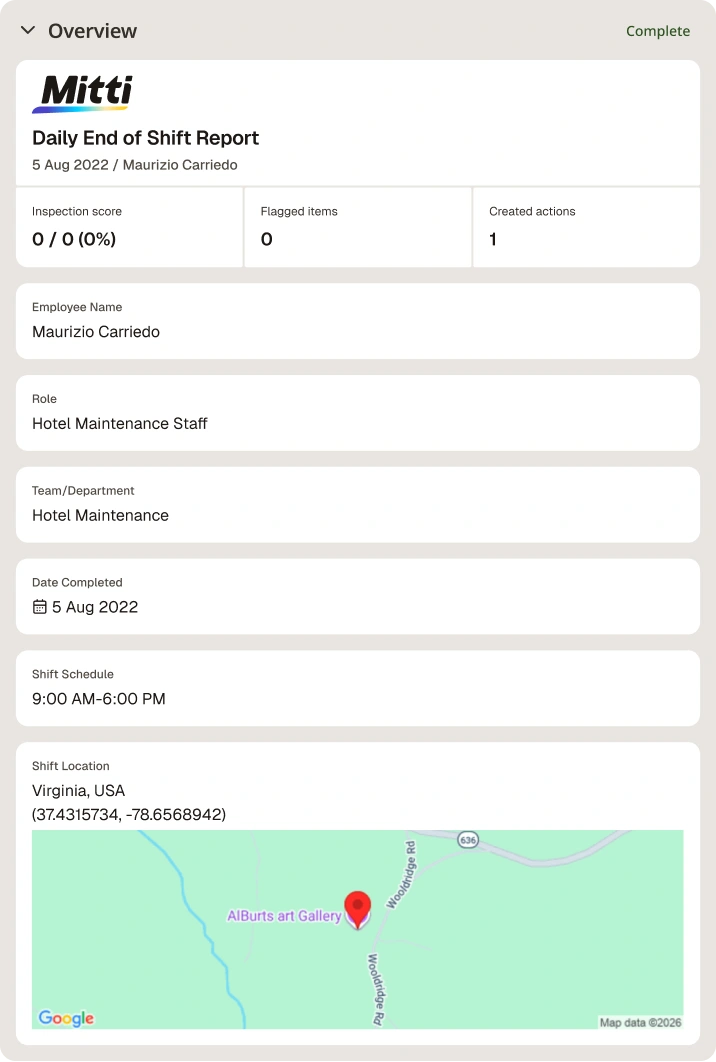
Task: Click the route 636 shield on map
Action: point(468,840)
